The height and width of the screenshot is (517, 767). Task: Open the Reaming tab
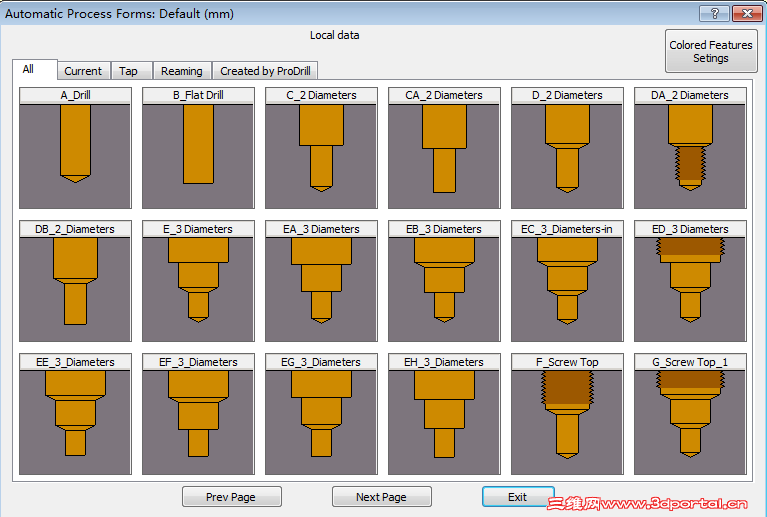pos(182,71)
